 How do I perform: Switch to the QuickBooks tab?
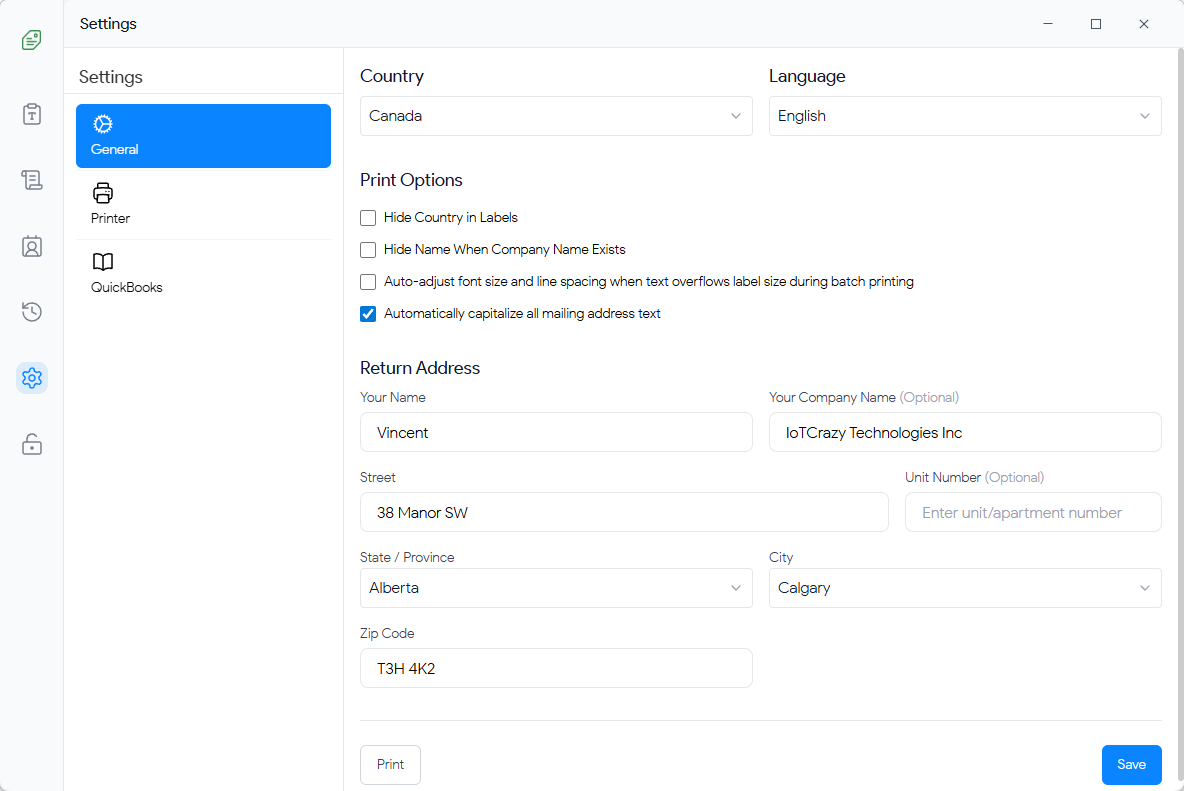[x=126, y=273]
